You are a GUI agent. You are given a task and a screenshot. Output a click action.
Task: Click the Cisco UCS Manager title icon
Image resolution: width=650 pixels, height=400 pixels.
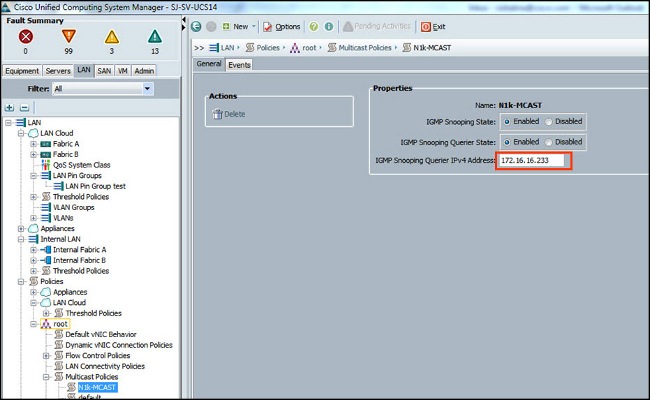[6, 7]
